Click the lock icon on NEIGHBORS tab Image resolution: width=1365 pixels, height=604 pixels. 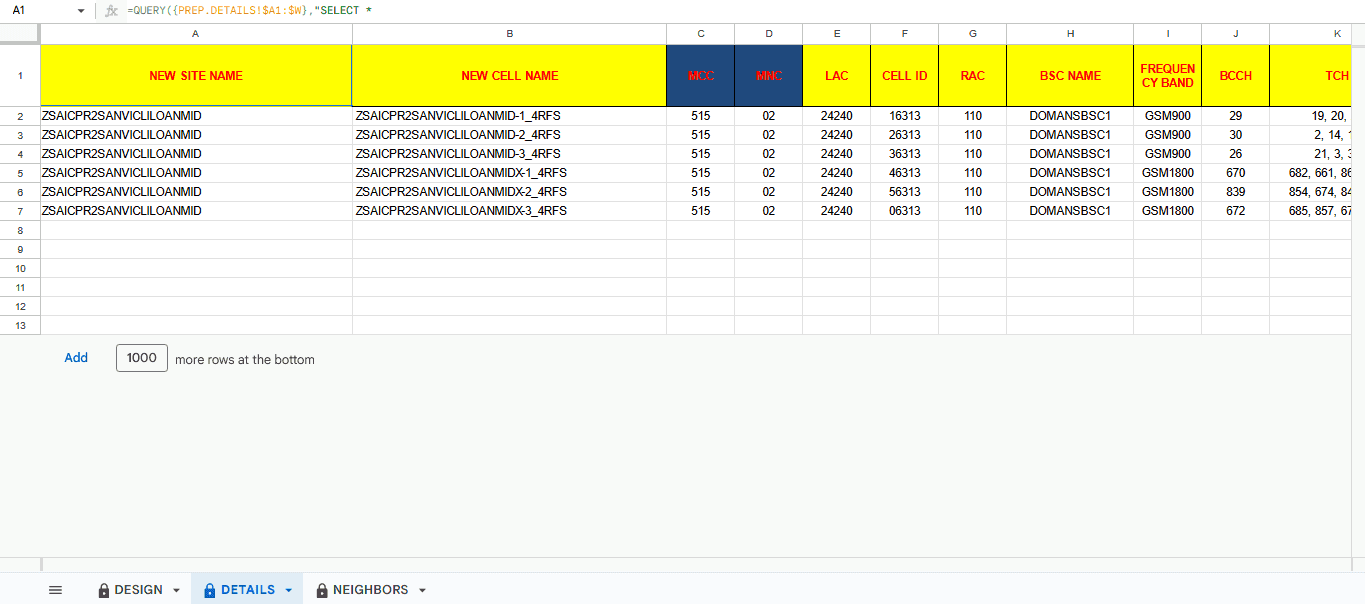322,591
